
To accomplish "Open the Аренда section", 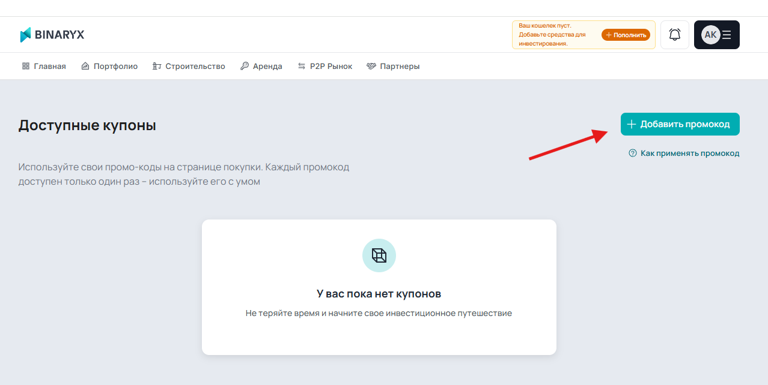I will (x=261, y=66).
